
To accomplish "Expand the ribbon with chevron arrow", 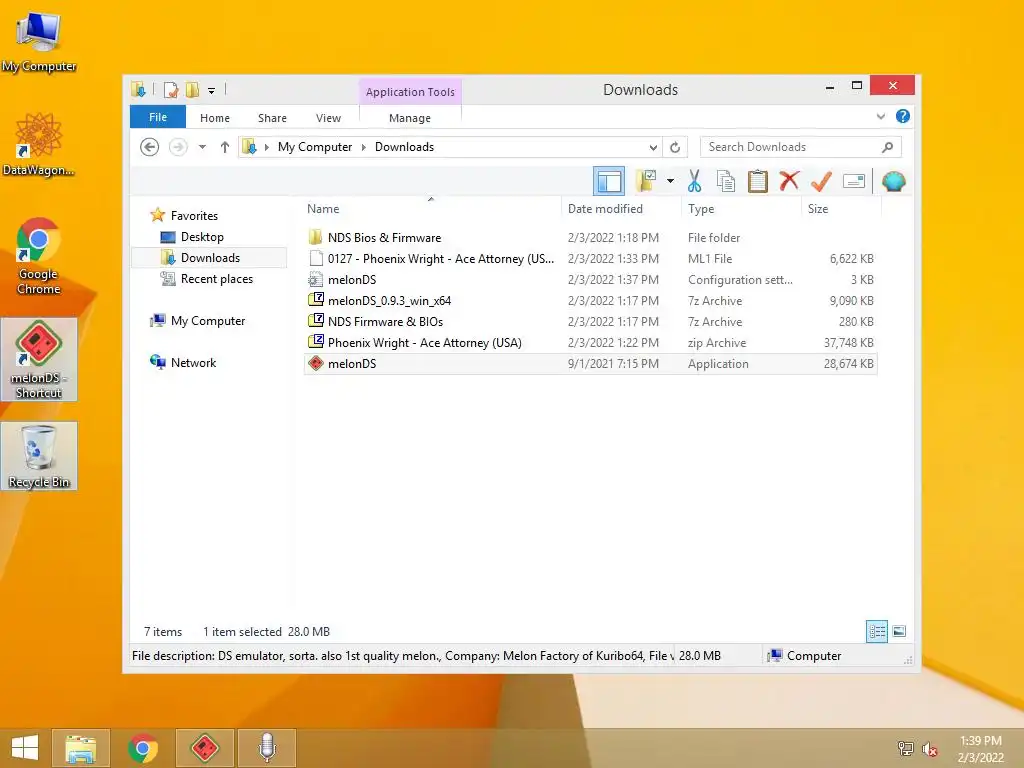I will pos(880,116).
